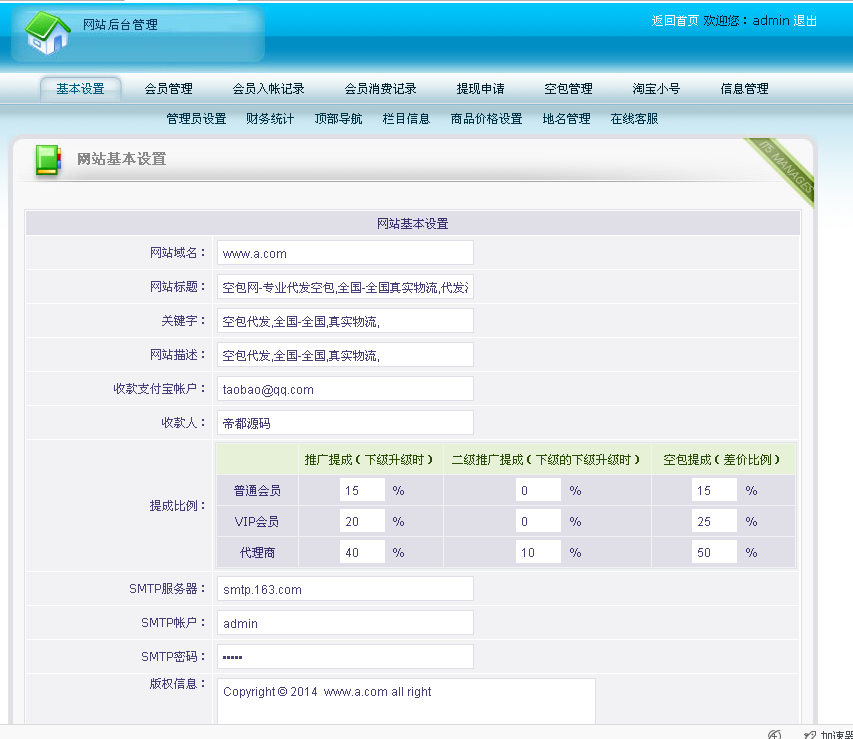Click the 网站域名 input field
This screenshot has height=739, width=853.
coord(345,253)
